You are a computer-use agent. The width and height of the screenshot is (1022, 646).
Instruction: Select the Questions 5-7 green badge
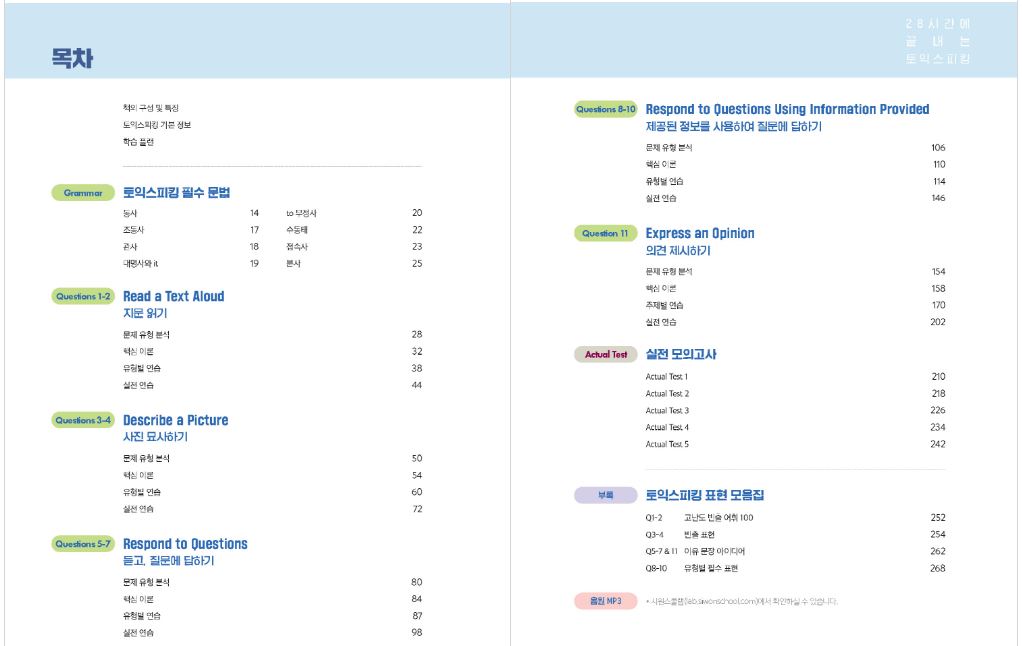[x=83, y=544]
